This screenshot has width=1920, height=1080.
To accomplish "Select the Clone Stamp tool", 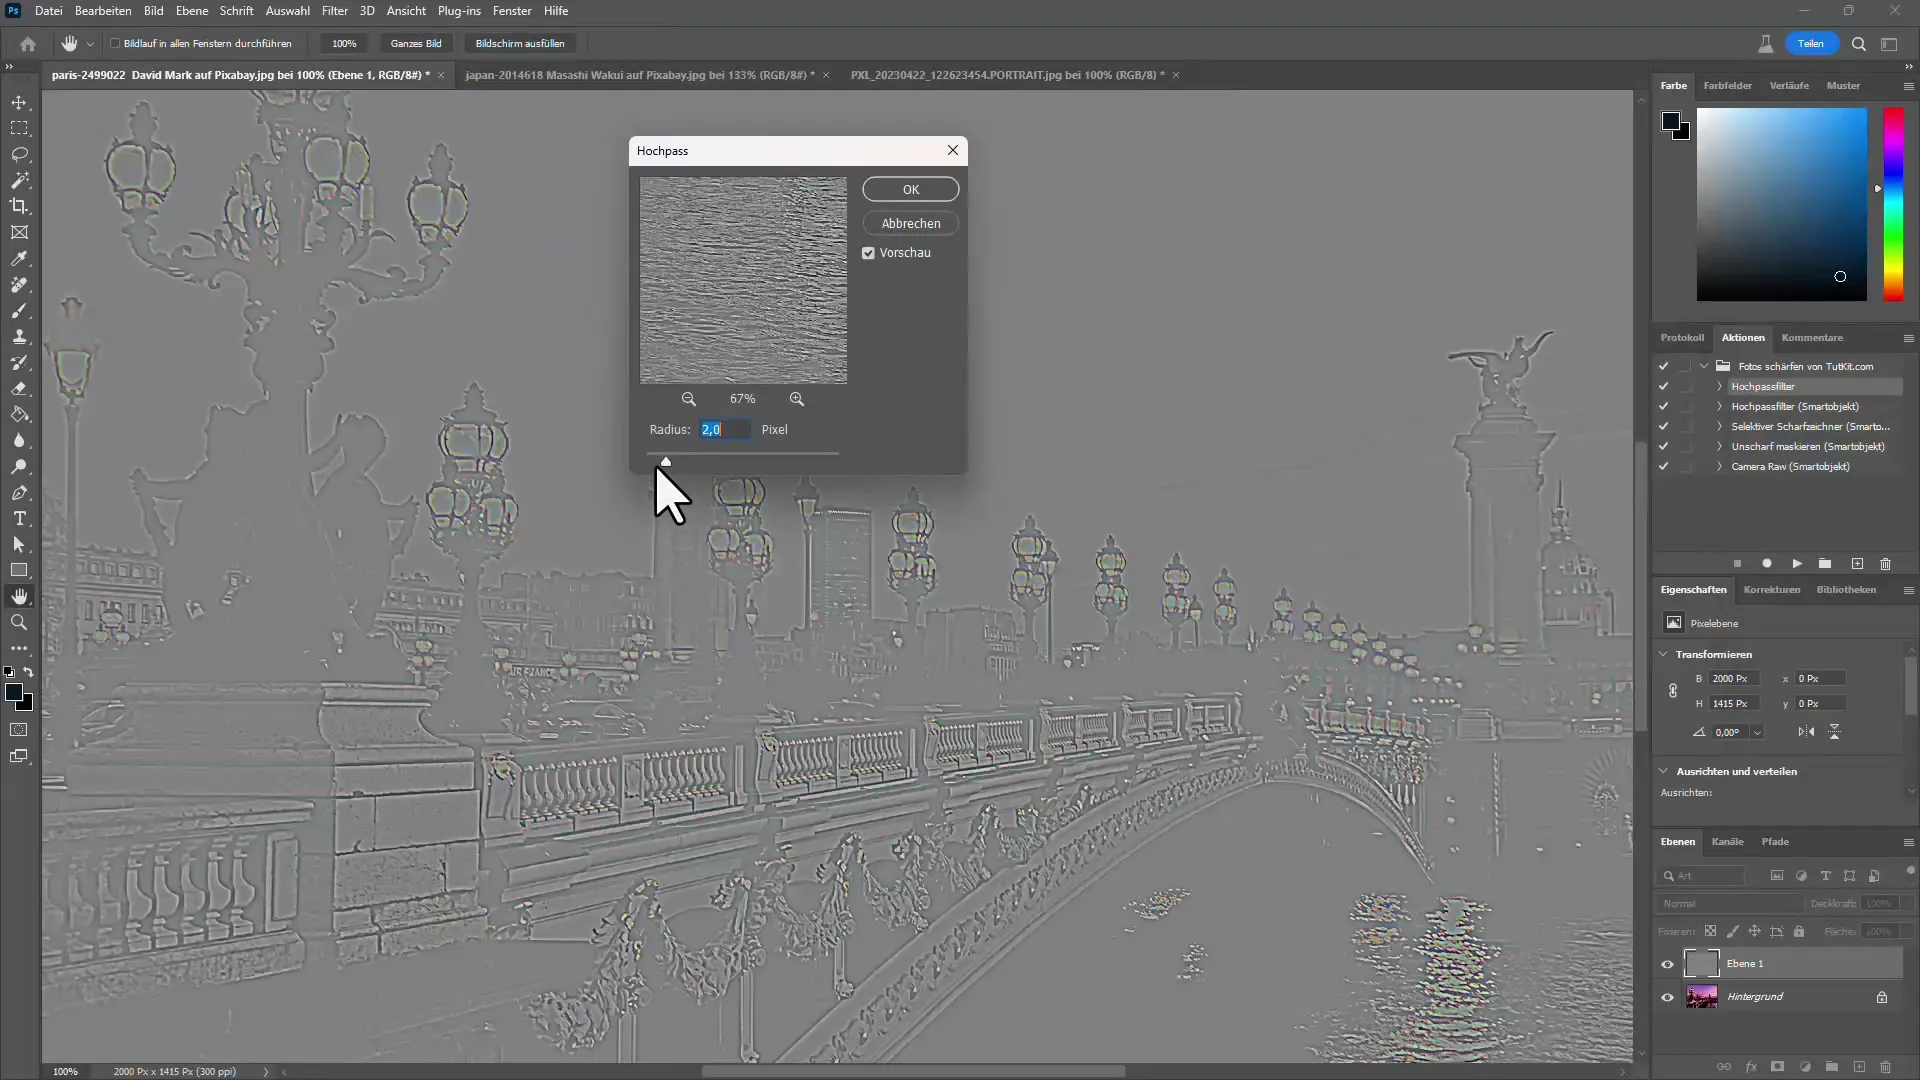I will tap(19, 336).
